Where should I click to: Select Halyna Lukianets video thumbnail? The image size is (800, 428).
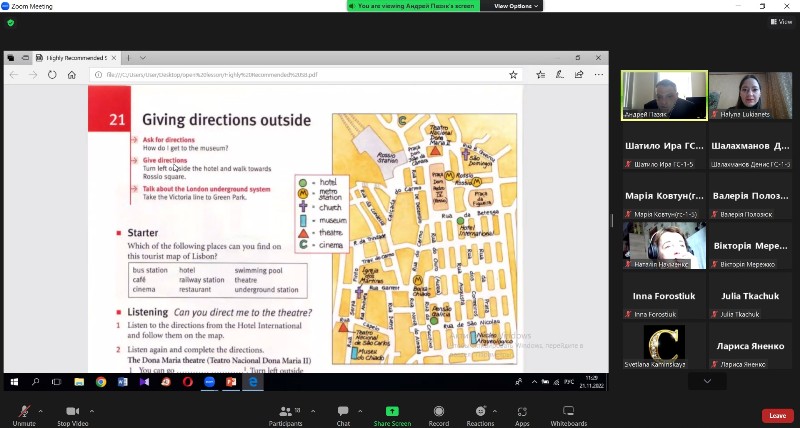(750, 96)
